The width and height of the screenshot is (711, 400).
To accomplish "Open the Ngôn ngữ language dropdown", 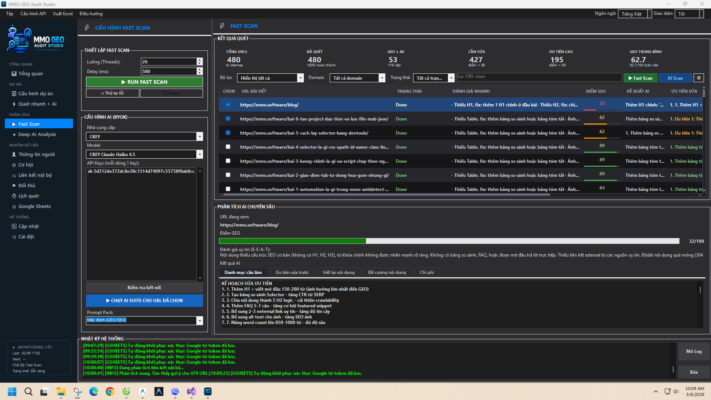I will click(x=635, y=14).
